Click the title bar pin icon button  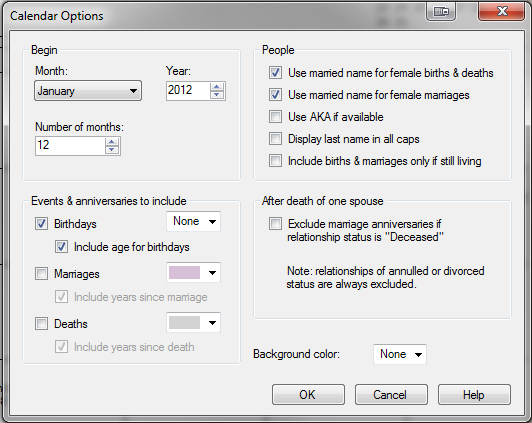(x=441, y=12)
